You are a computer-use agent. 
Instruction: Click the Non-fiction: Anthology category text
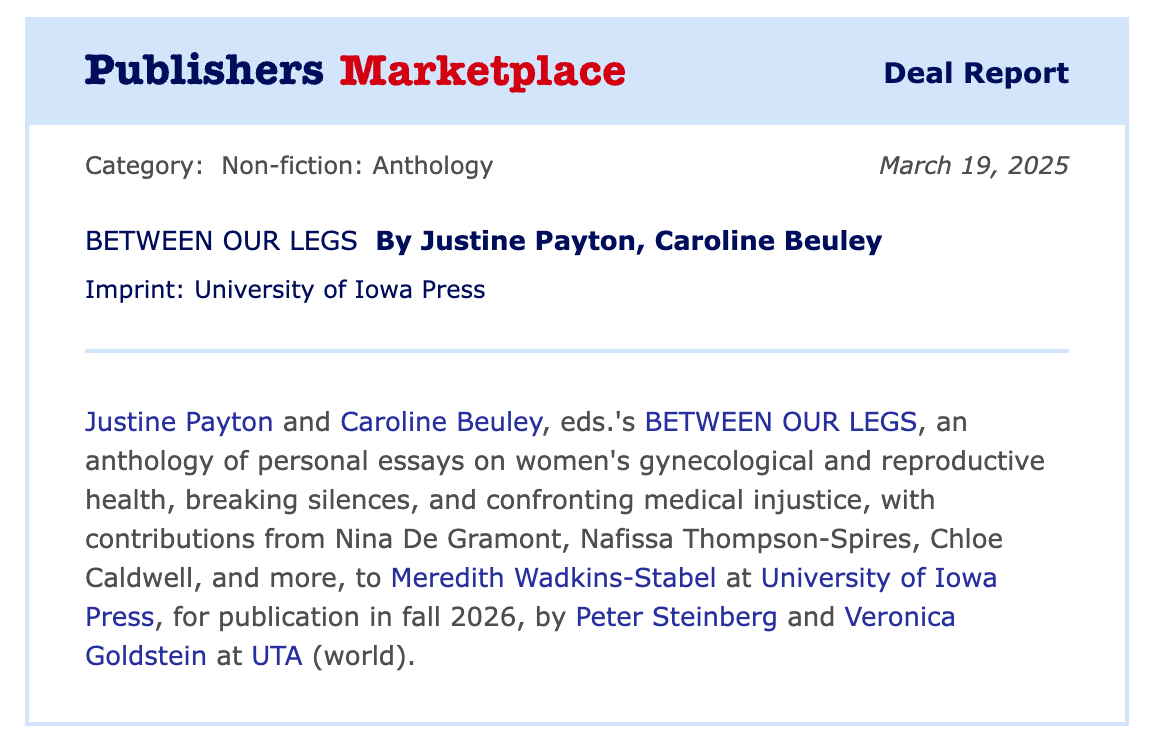click(x=357, y=165)
